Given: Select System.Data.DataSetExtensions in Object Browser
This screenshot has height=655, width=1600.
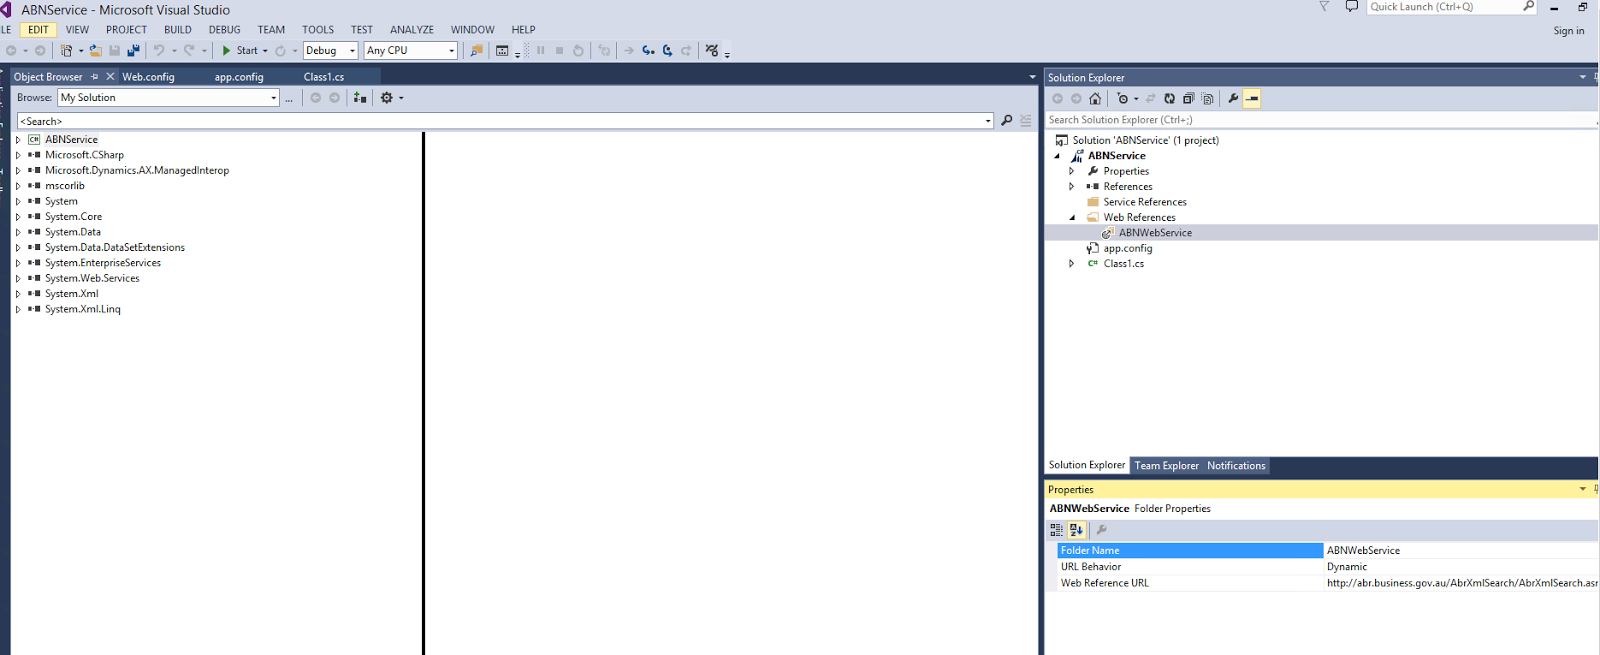Looking at the screenshot, I should 115,248.
